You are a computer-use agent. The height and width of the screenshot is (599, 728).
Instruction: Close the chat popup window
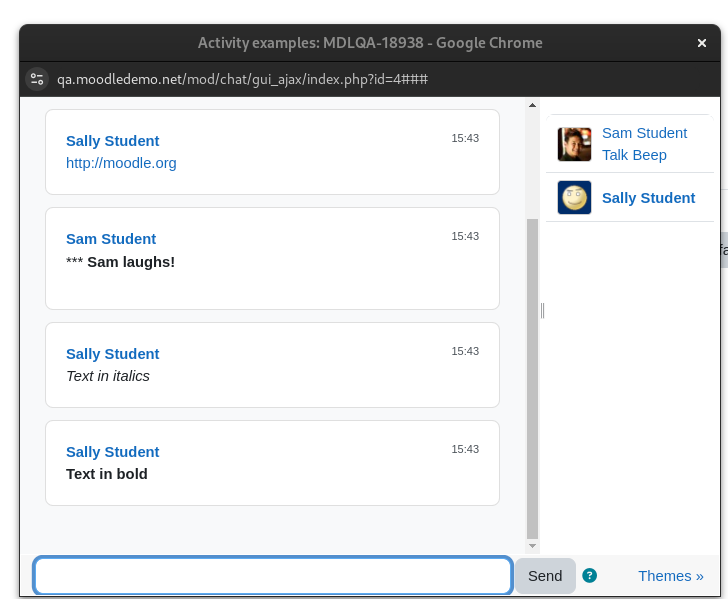[702, 43]
